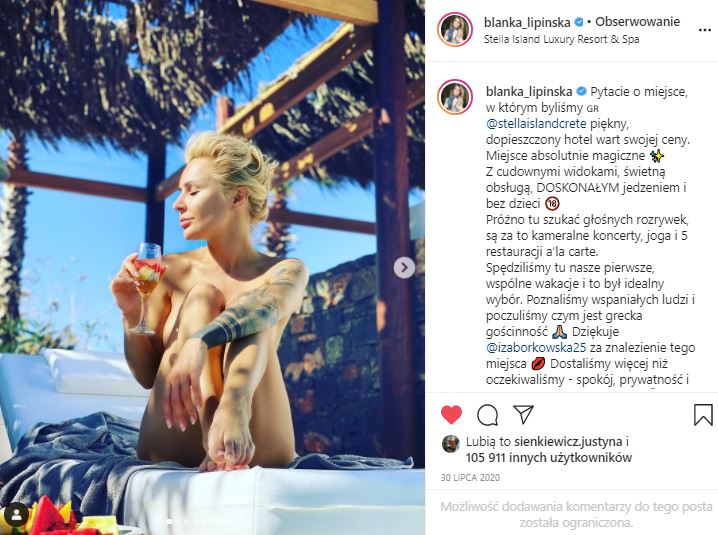Image resolution: width=718 pixels, height=535 pixels.
Task: Click blanka_lipinska username in caption
Action: 529,92
